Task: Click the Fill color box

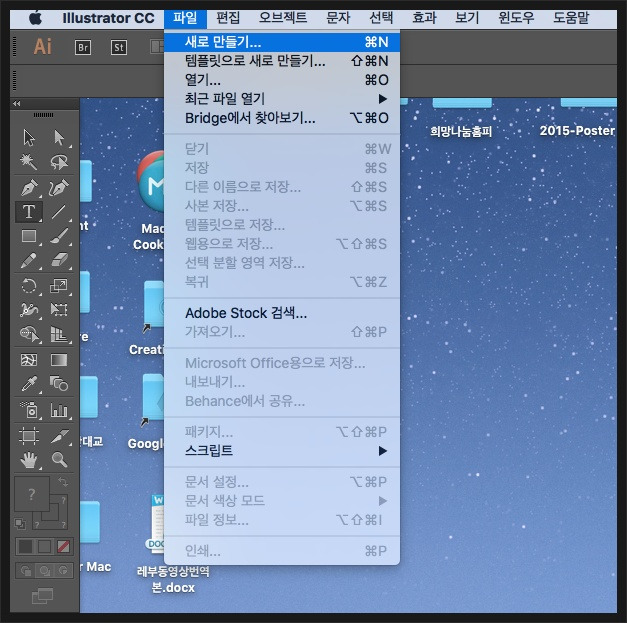Action: pyautogui.click(x=32, y=494)
